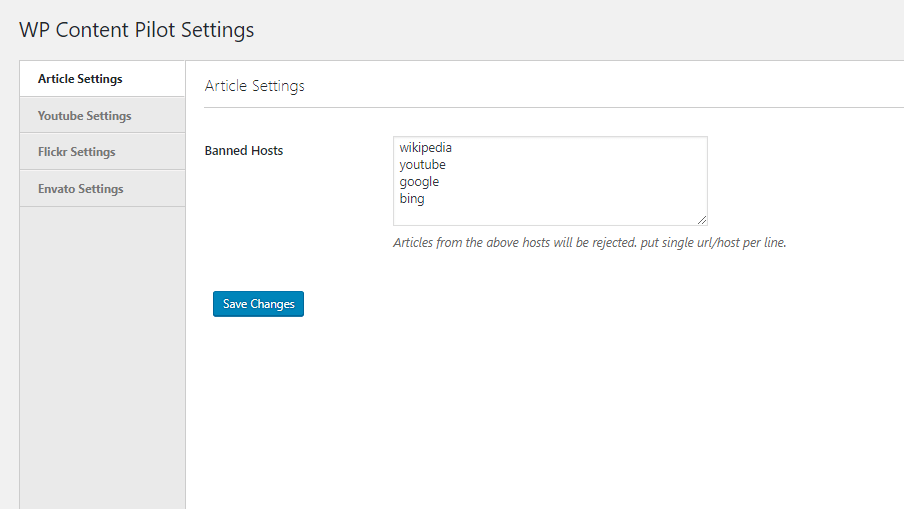Set cursor on the google host entry
Screen dimensions: 904x509
419,182
